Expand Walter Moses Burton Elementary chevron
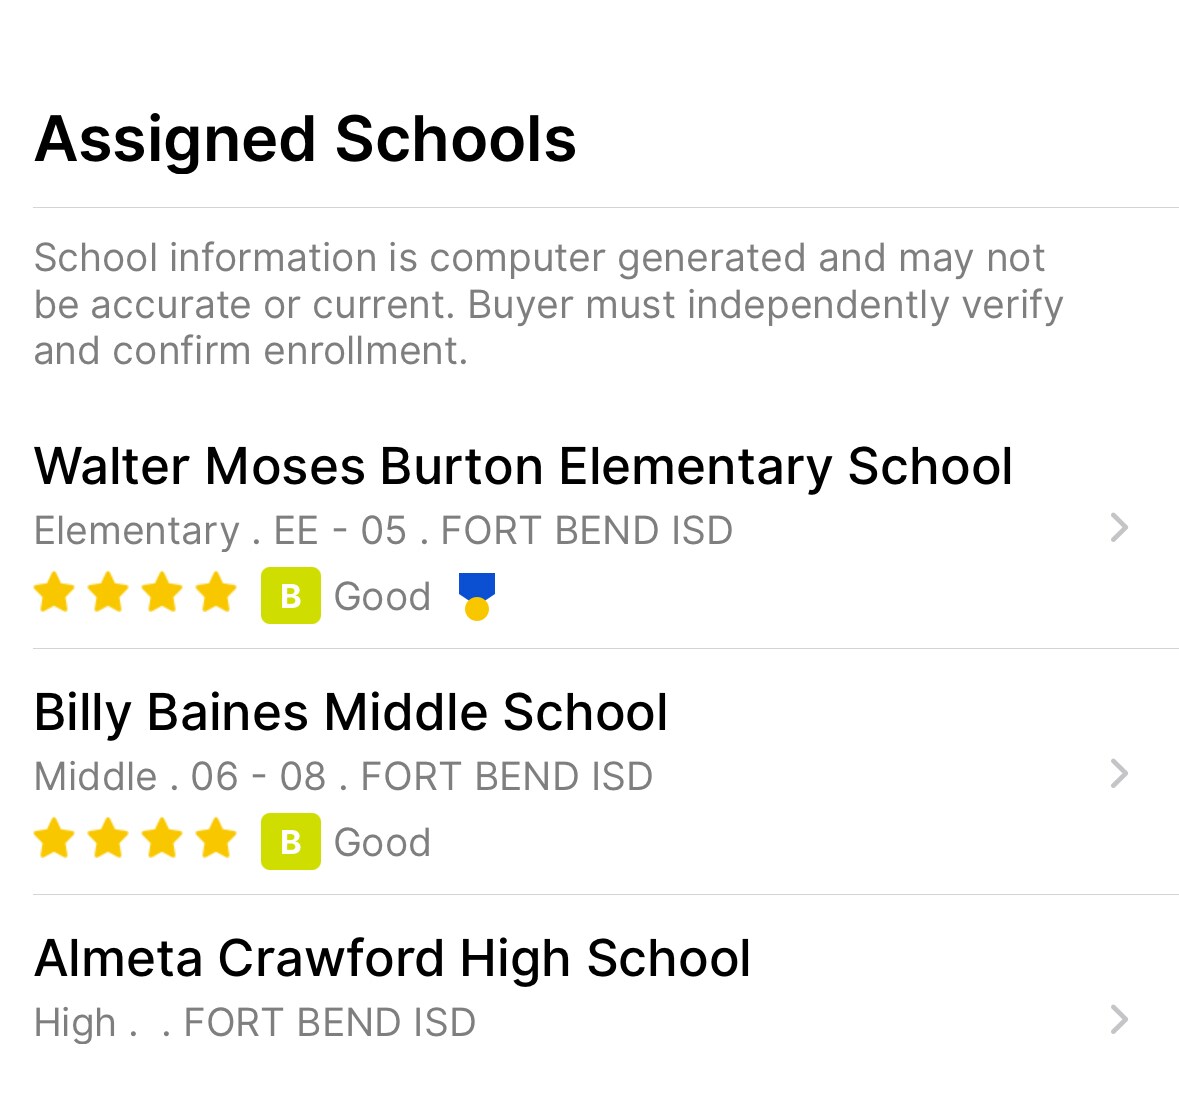1179x1097 pixels. [1119, 528]
